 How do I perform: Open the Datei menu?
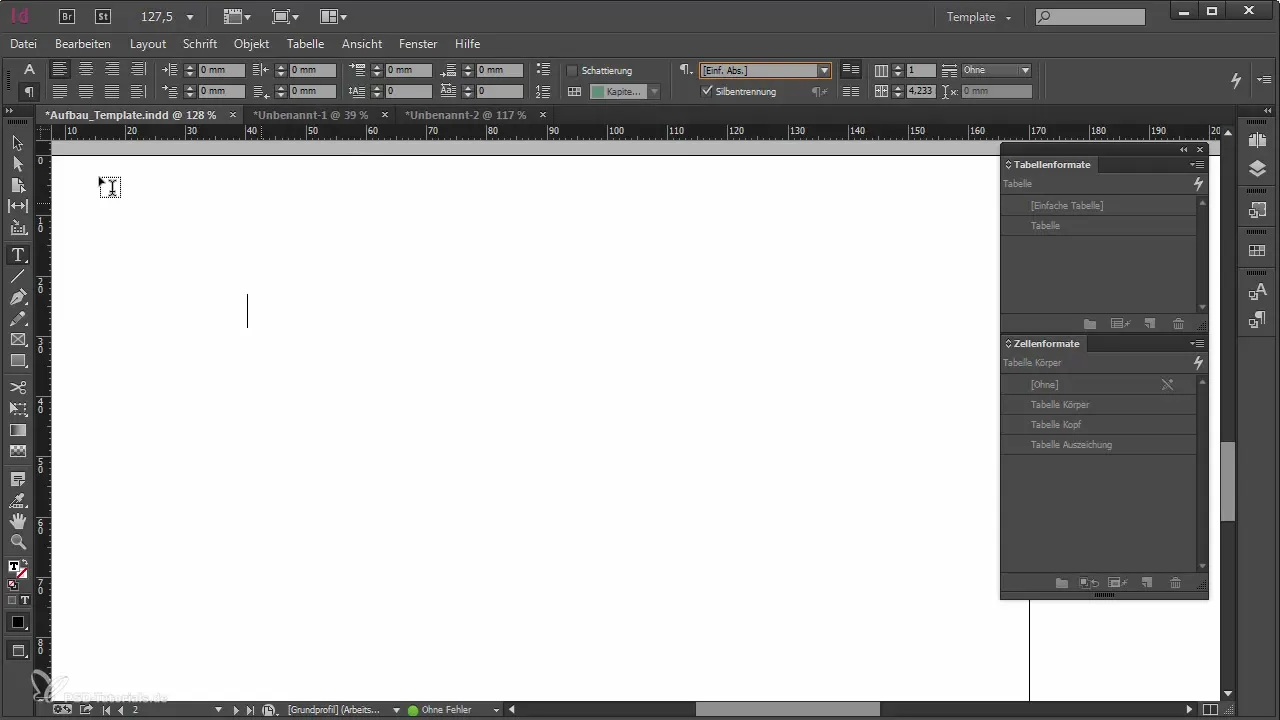23,44
